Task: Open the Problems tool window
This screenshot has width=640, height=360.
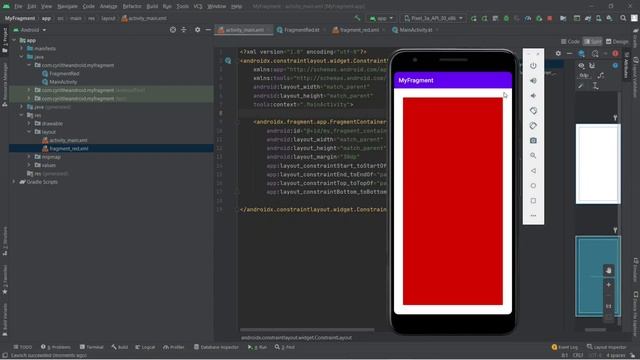Action: click(x=56, y=347)
